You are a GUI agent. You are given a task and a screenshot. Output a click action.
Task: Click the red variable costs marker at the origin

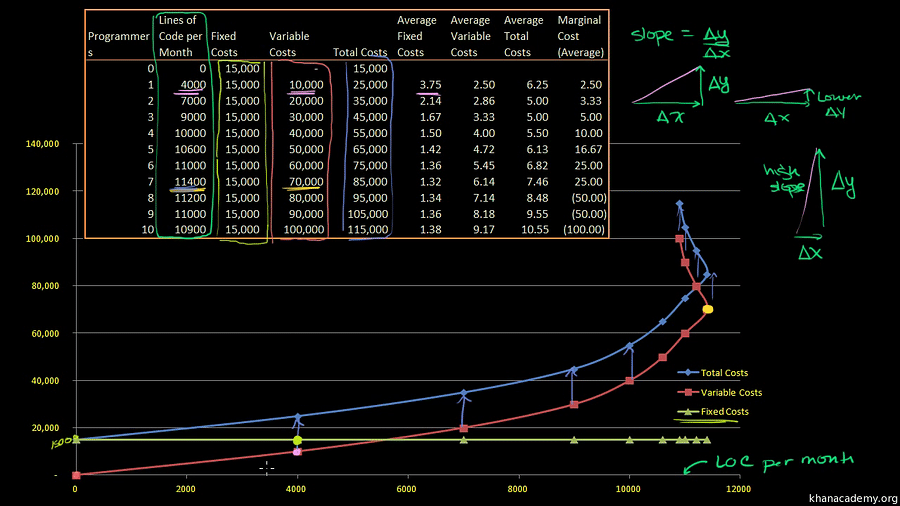76,475
